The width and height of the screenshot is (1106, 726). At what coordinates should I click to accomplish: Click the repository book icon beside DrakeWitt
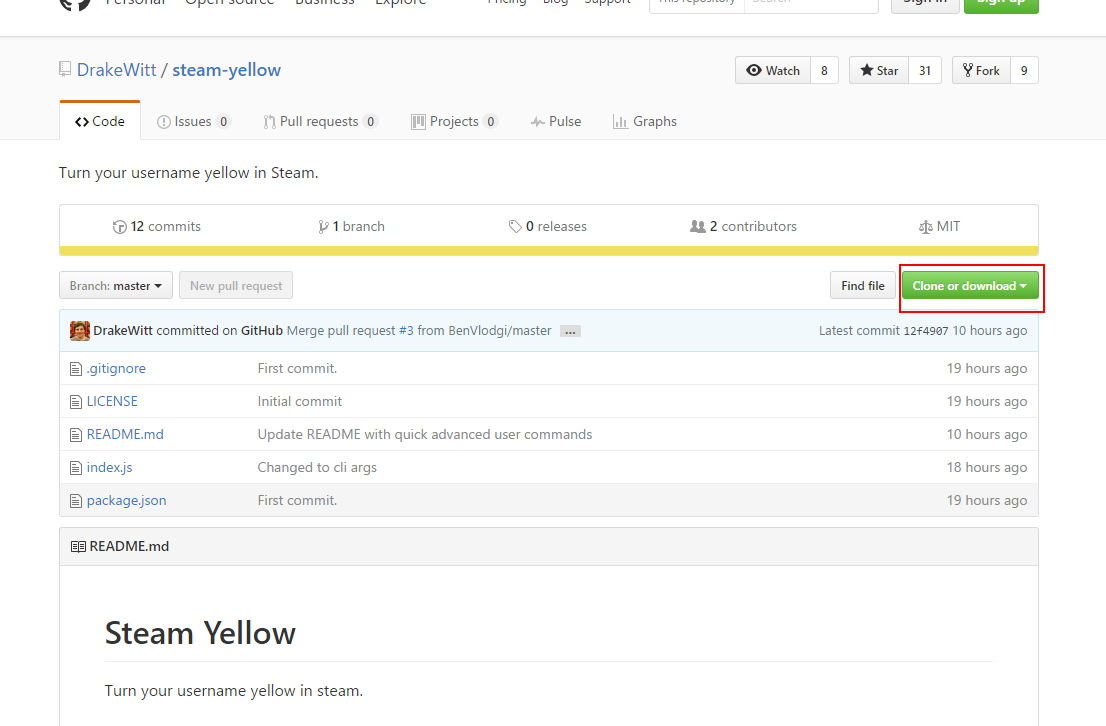pyautogui.click(x=65, y=69)
